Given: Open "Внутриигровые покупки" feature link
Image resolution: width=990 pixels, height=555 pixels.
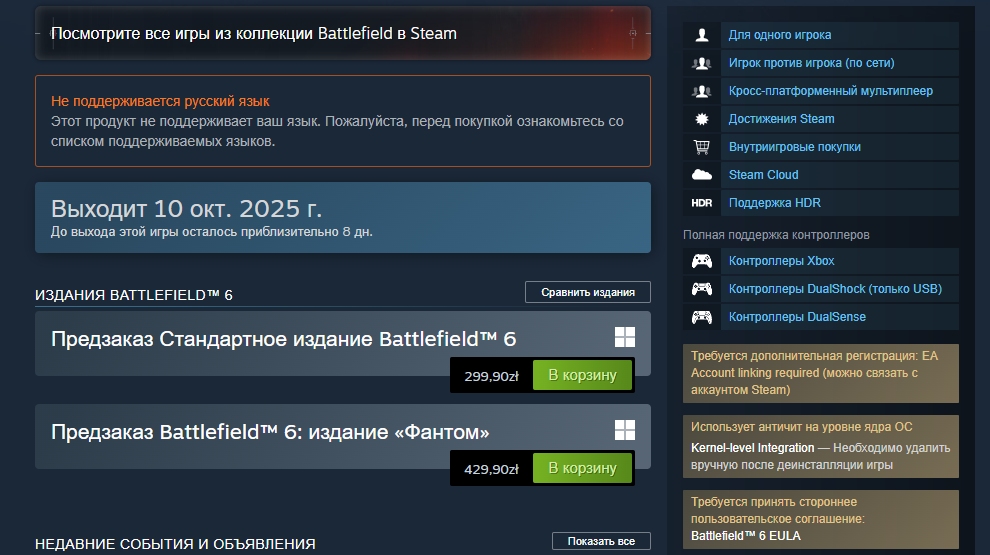Looking at the screenshot, I should coord(794,147).
